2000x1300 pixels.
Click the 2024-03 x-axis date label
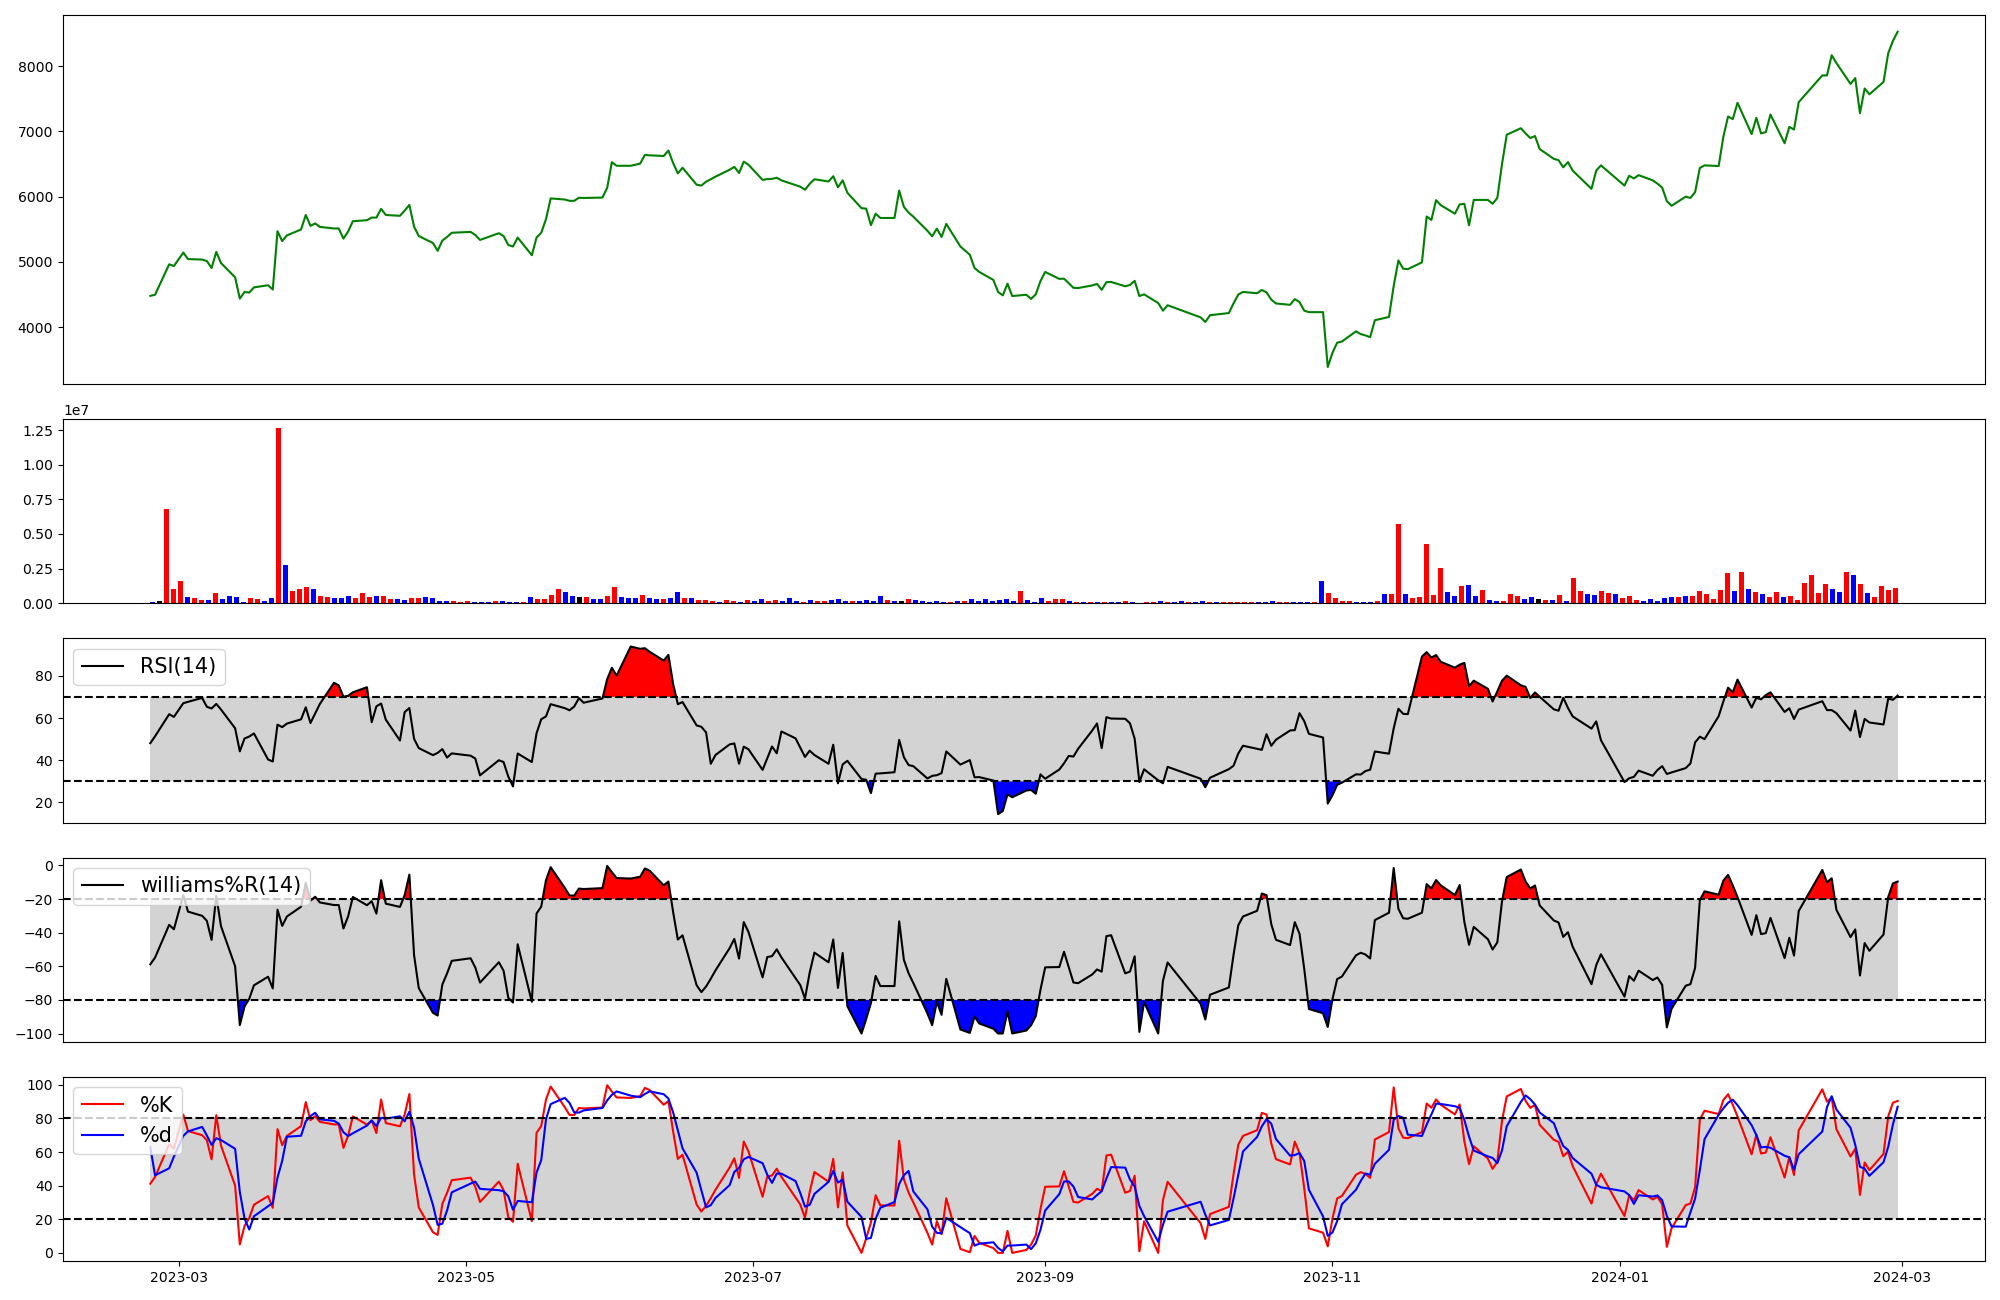pyautogui.click(x=1900, y=1277)
